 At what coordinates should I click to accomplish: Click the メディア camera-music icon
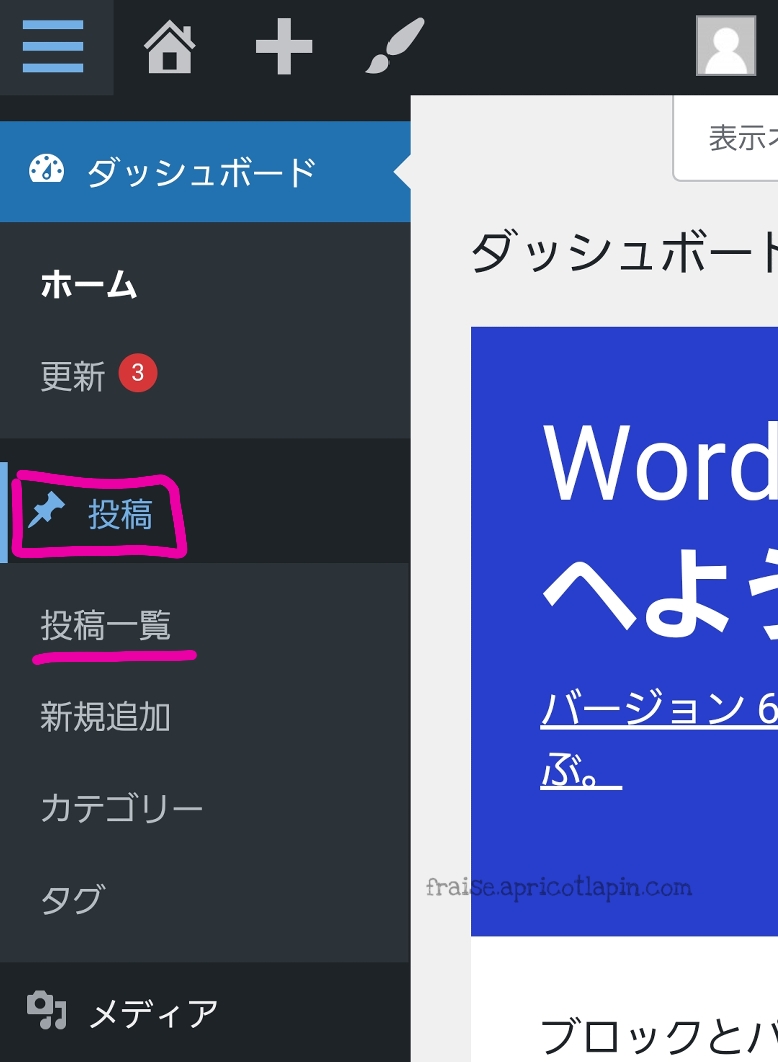[46, 1010]
